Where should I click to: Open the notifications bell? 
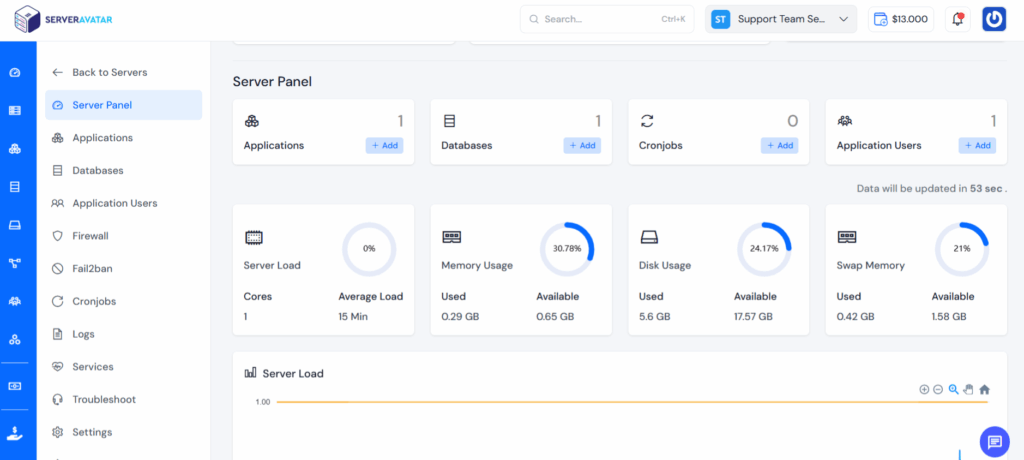pyautogui.click(x=958, y=19)
